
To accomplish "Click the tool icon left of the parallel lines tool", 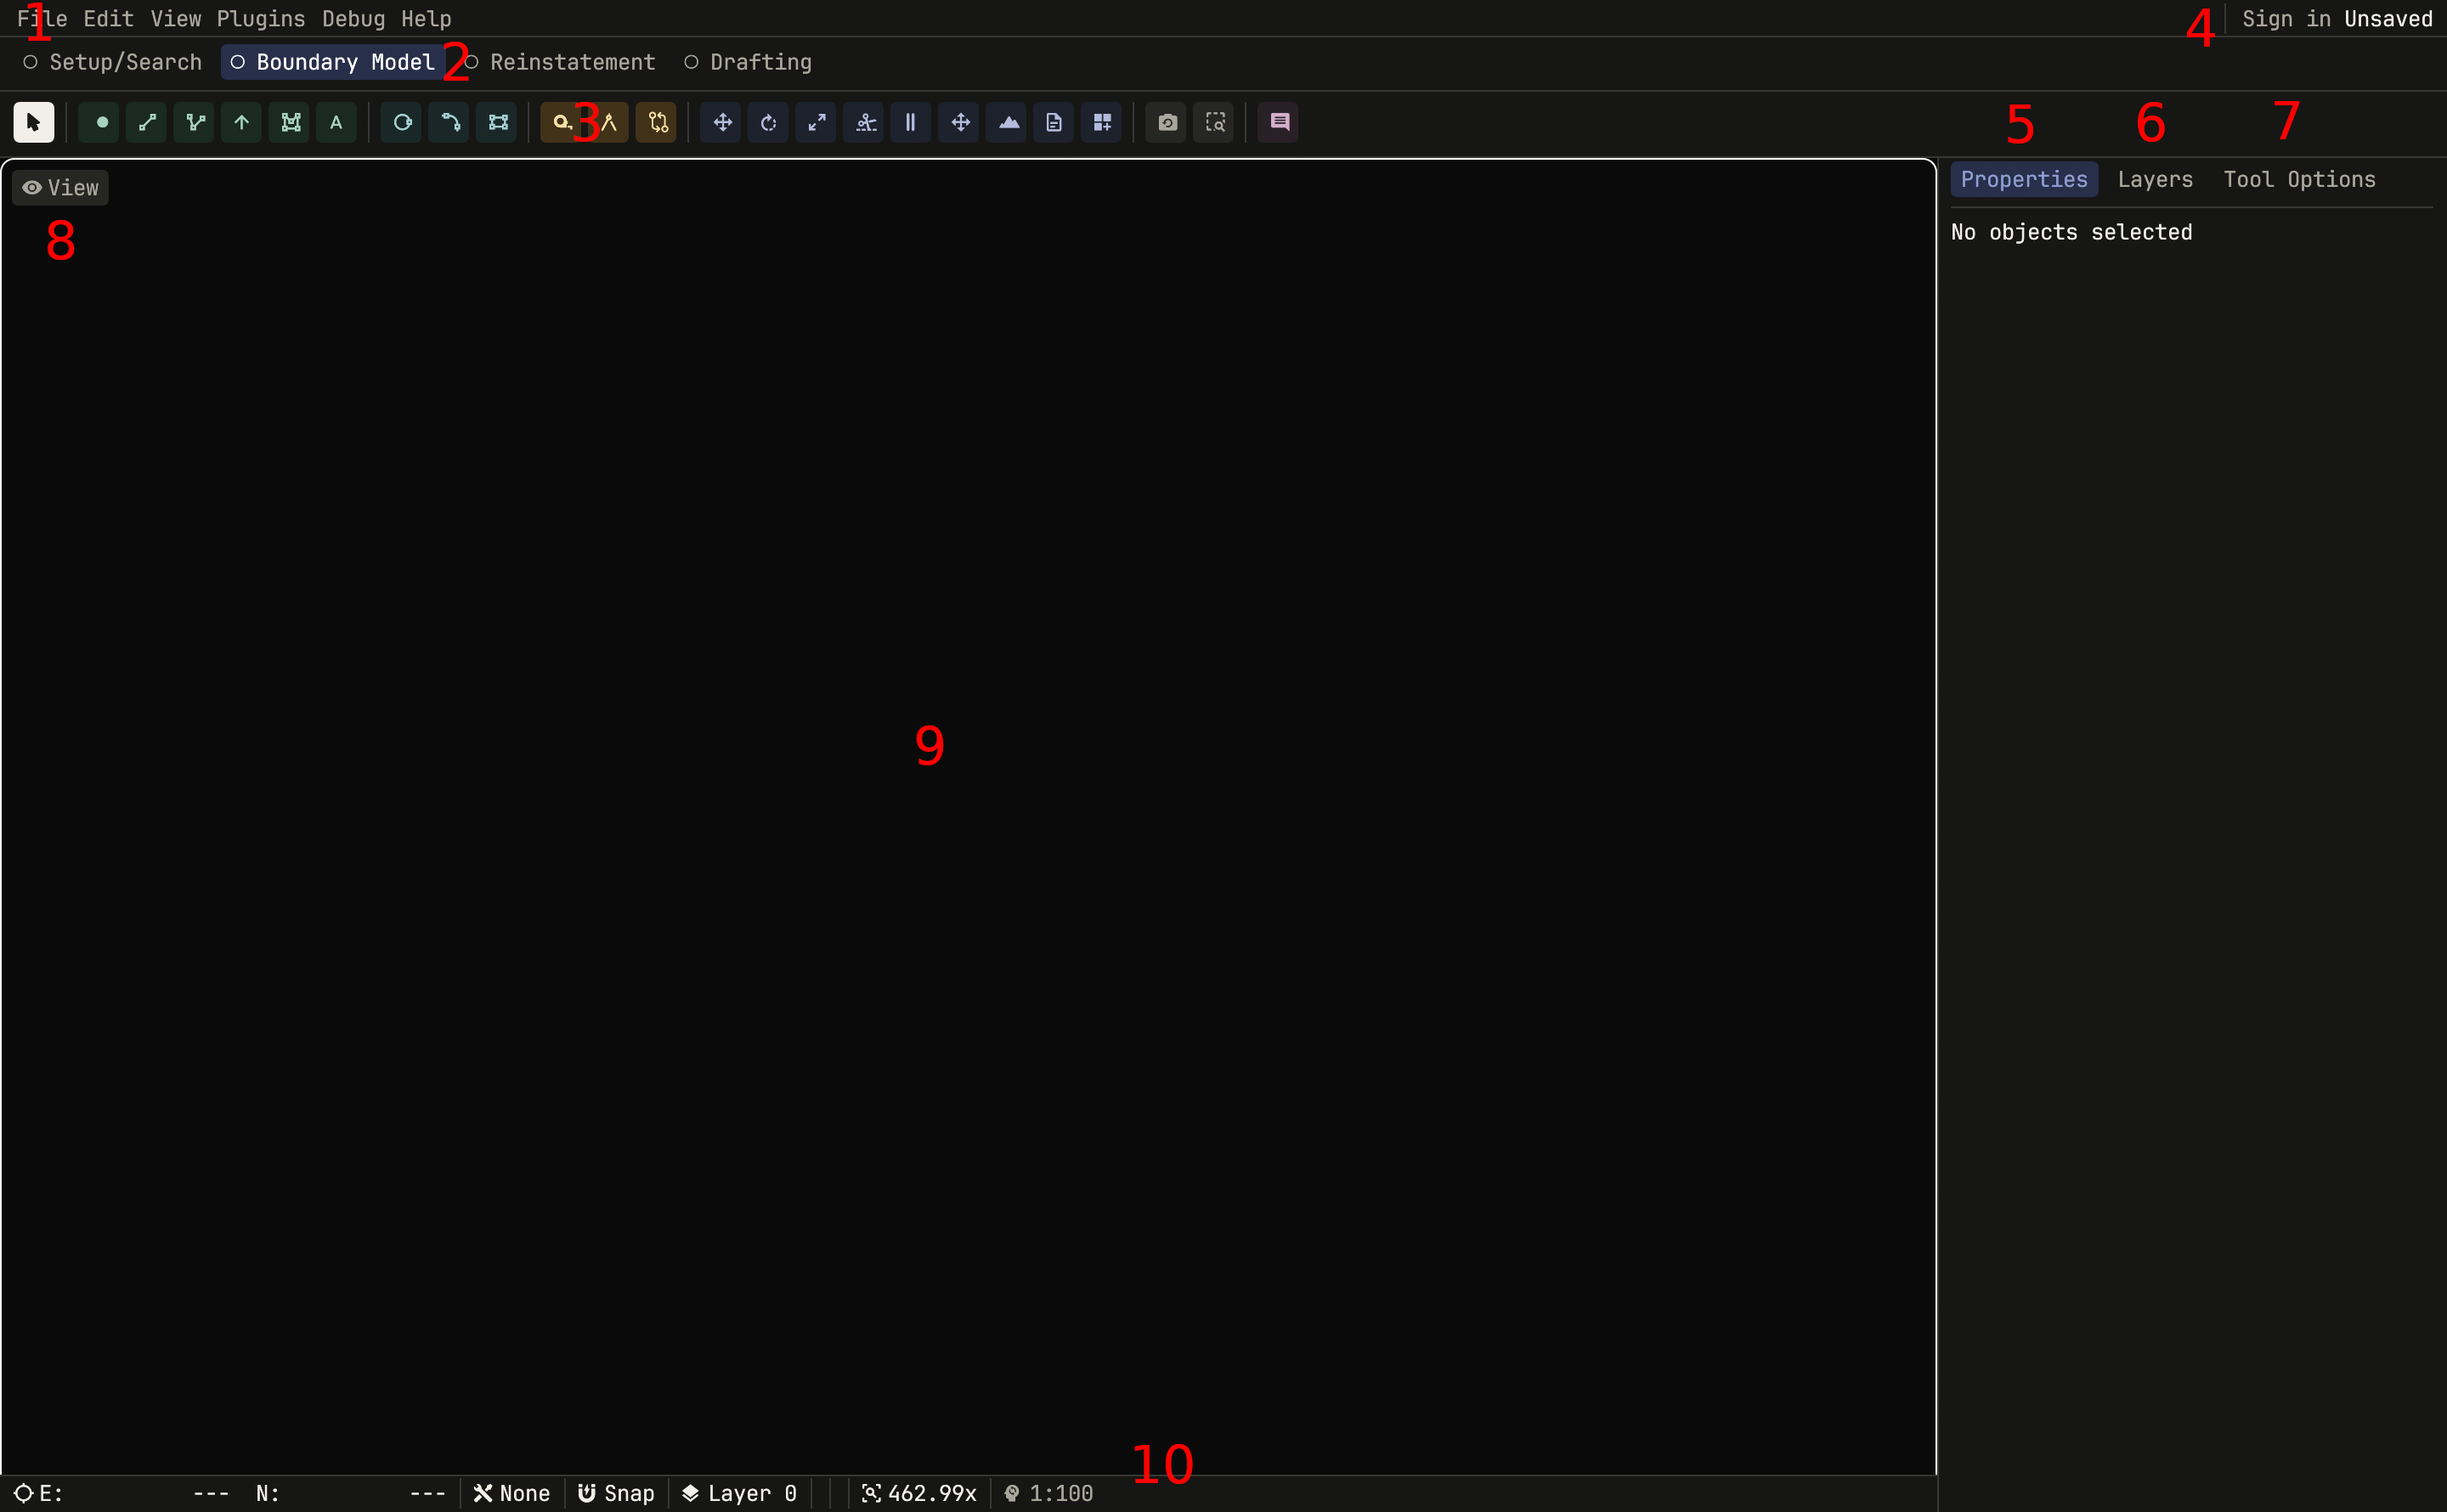I will (865, 122).
